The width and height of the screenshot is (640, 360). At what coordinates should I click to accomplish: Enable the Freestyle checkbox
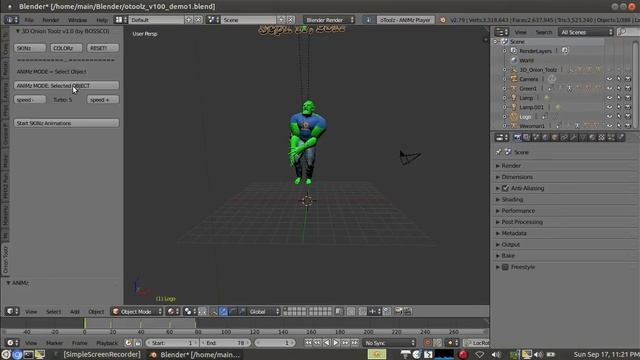[505, 267]
